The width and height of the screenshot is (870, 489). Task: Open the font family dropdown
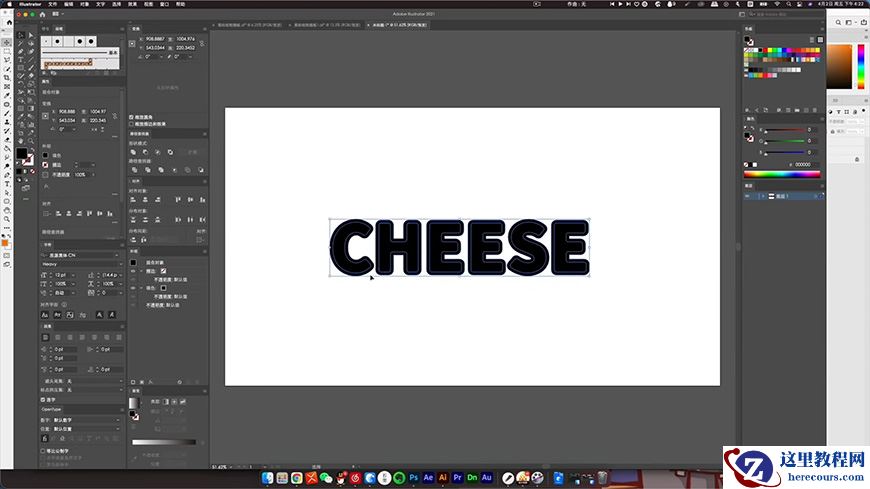pos(117,255)
